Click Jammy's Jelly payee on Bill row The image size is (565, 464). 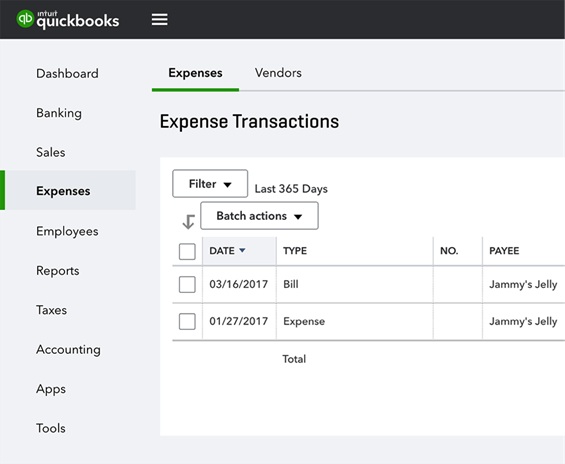(523, 285)
